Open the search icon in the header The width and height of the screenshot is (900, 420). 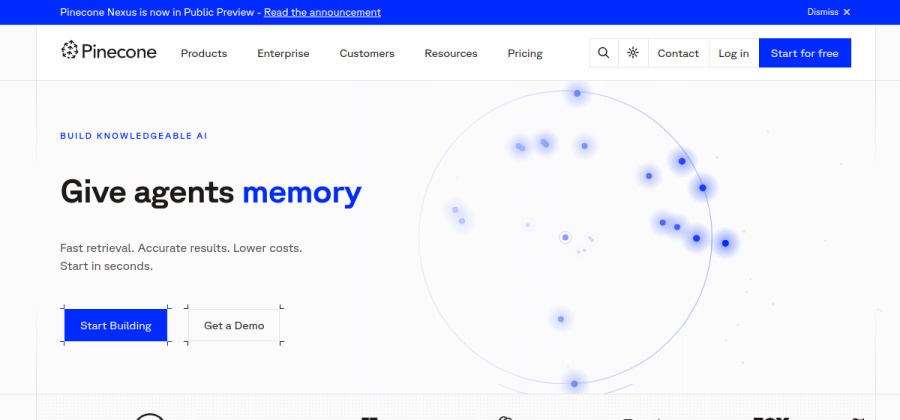(603, 53)
